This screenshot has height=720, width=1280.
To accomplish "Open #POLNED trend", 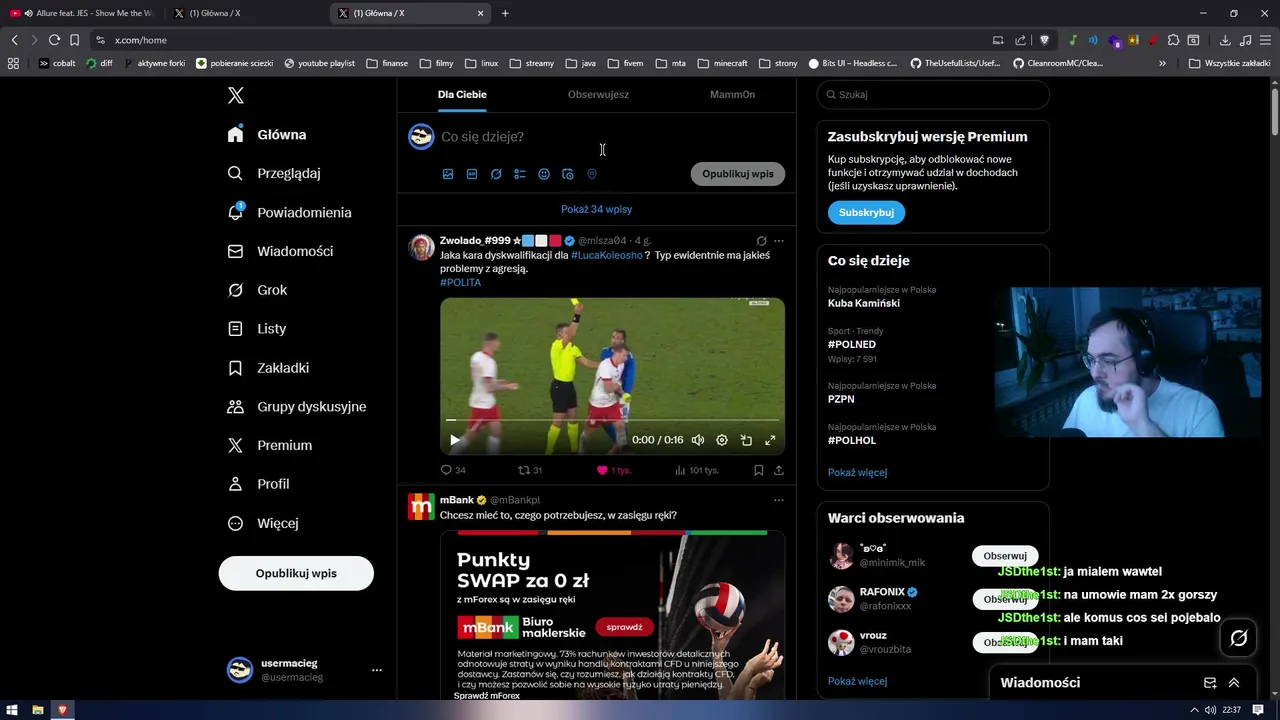I will pyautogui.click(x=852, y=344).
